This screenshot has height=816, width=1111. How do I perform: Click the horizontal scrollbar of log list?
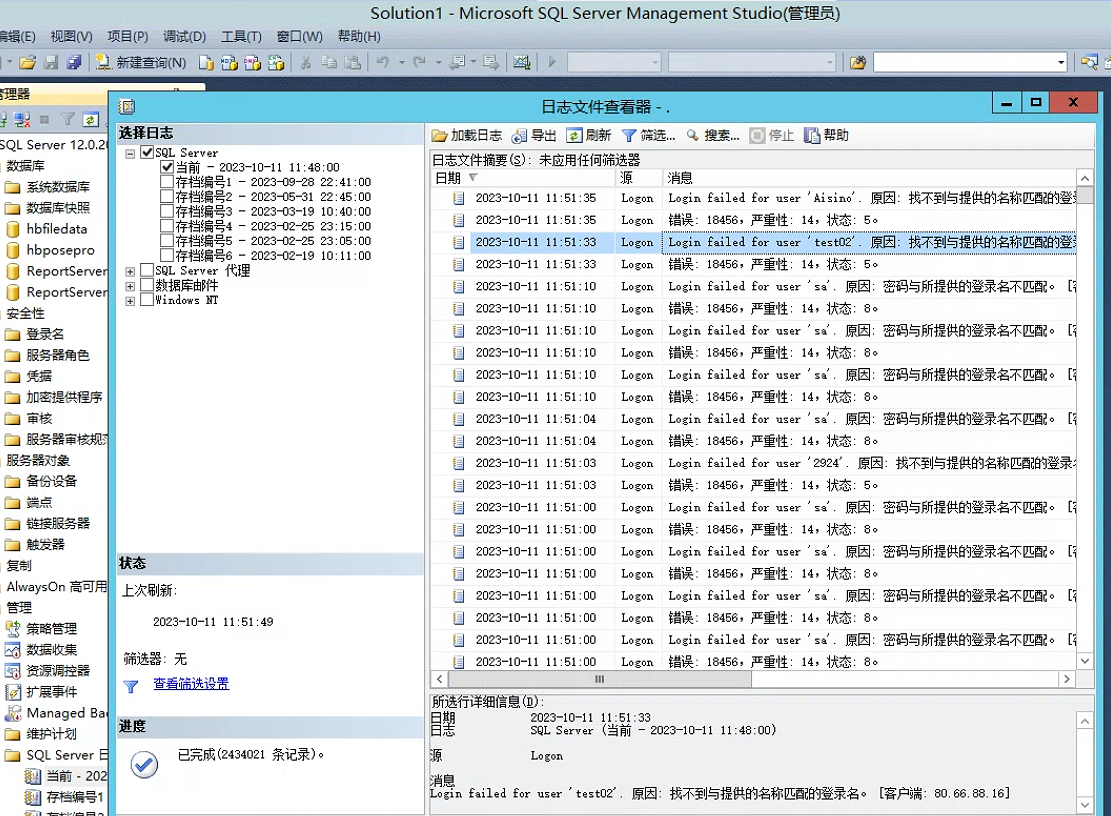pos(599,679)
